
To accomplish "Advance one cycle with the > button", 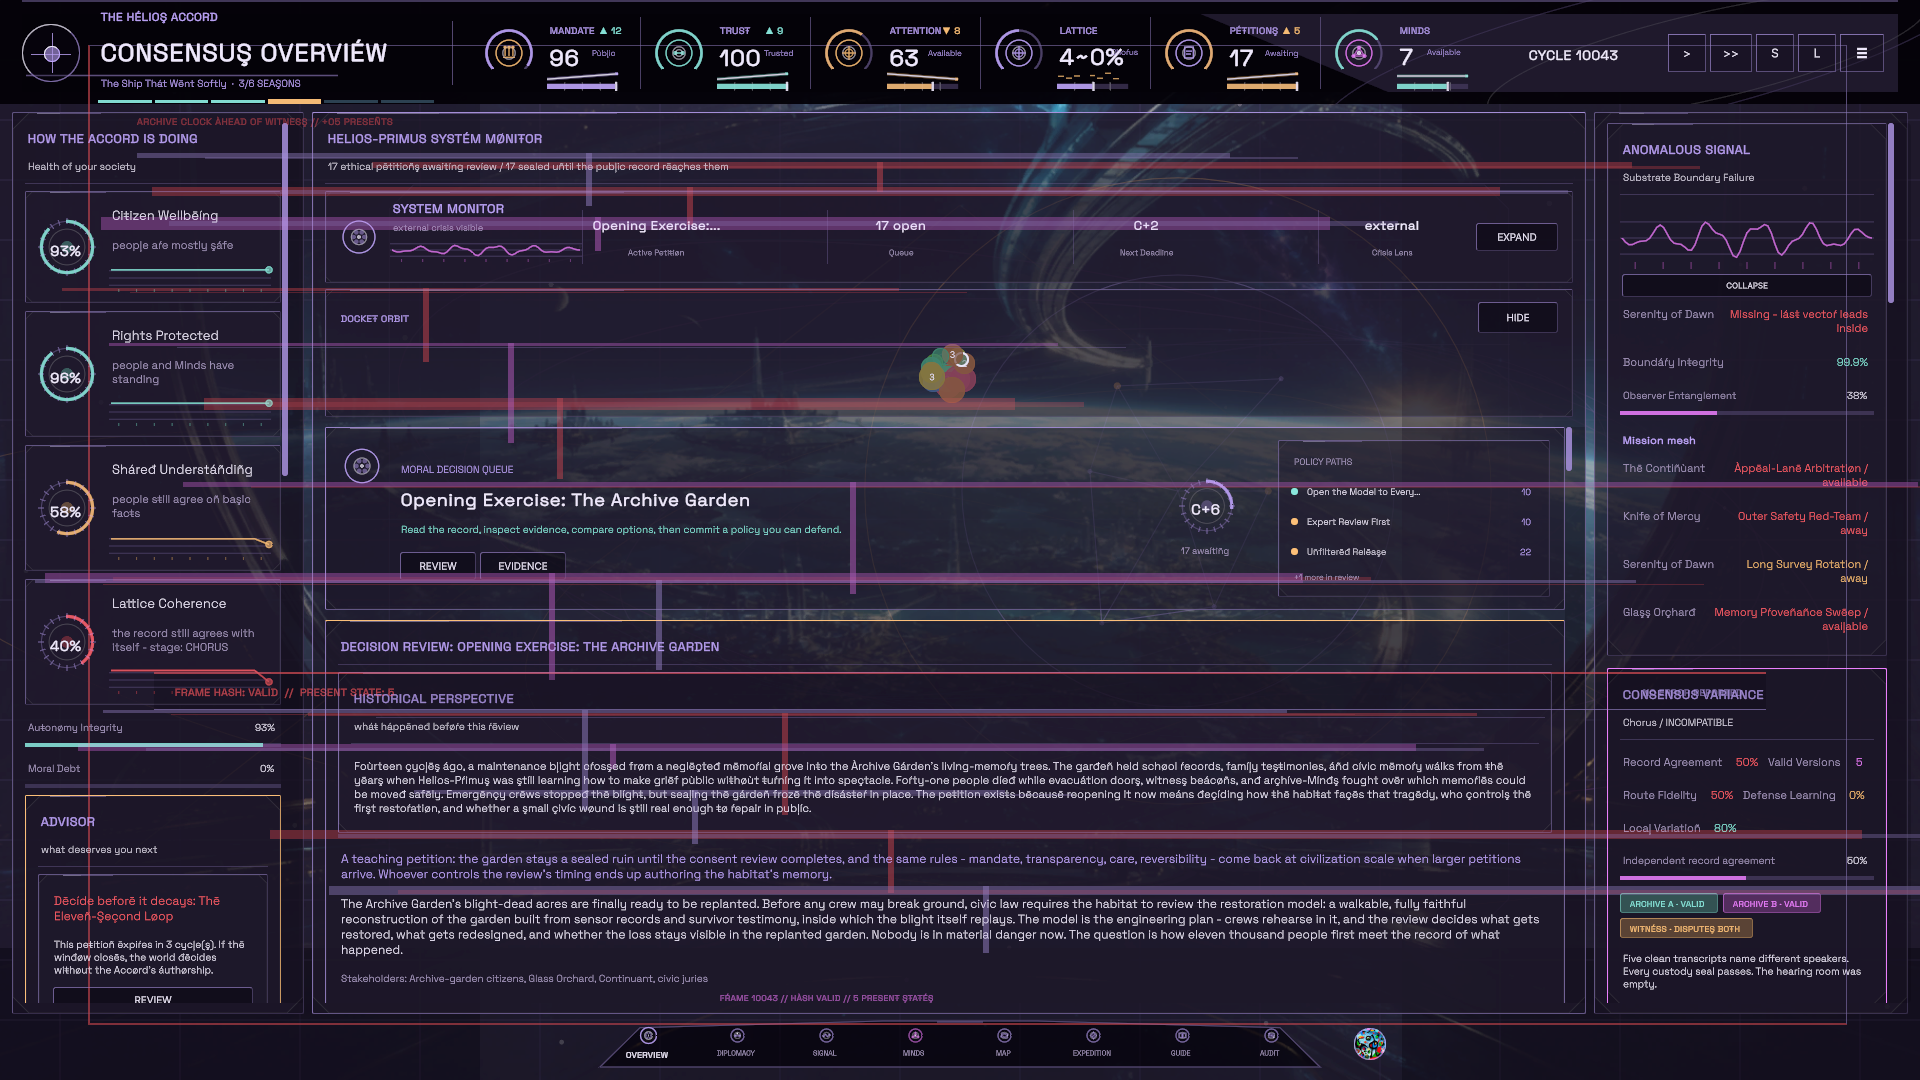I will [x=1686, y=54].
